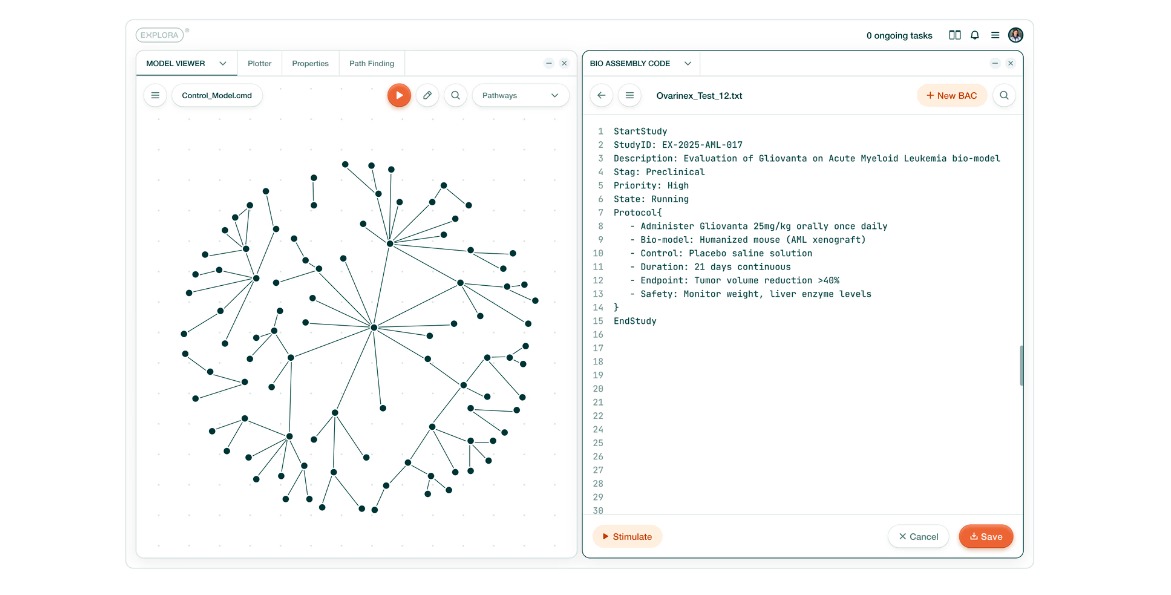This screenshot has height=595, width=1171.
Task: Click the code editor vertical scrollbar
Action: point(1021,365)
